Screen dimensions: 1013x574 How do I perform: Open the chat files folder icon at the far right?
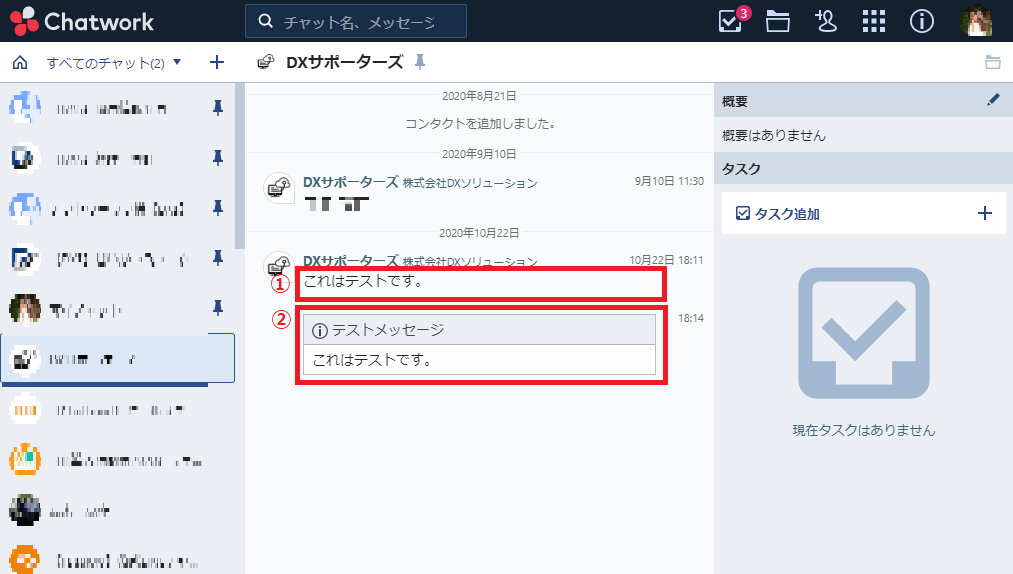tap(992, 62)
